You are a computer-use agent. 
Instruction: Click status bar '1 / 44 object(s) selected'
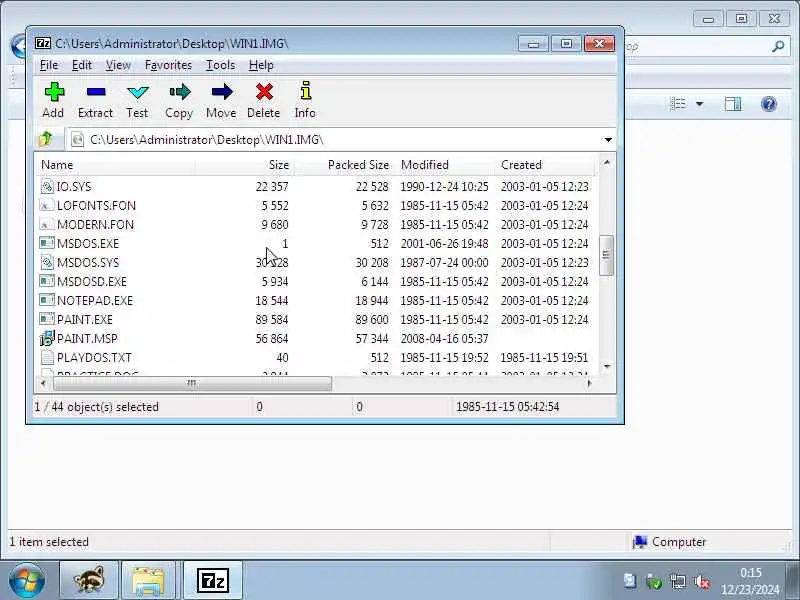96,407
